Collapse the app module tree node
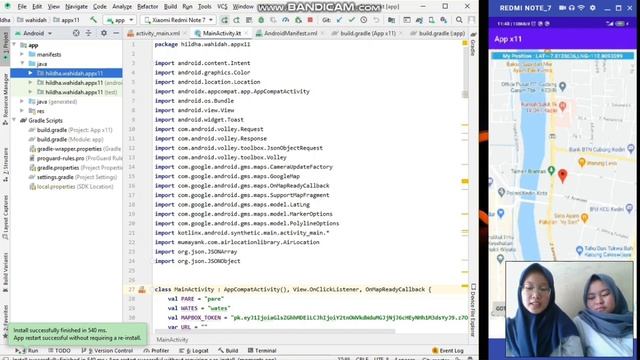This screenshot has height=360, width=640. pyautogui.click(x=15, y=45)
